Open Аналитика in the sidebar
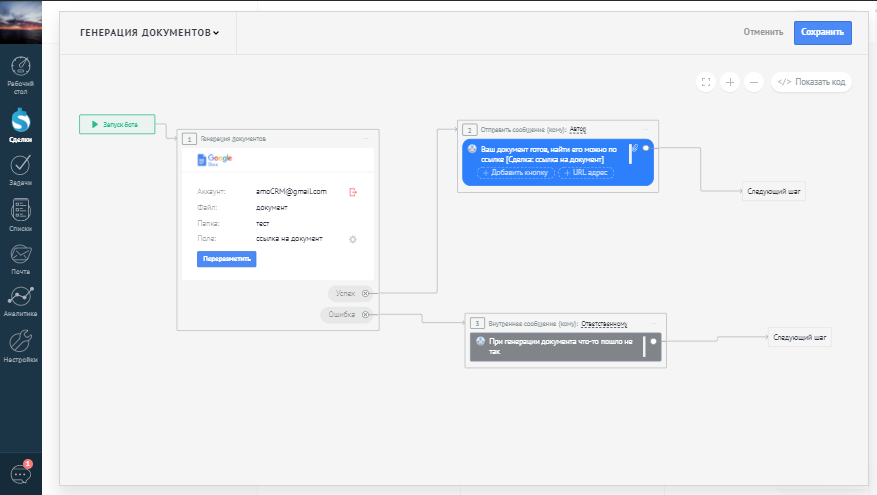Image resolution: width=877 pixels, height=495 pixels. (20, 300)
